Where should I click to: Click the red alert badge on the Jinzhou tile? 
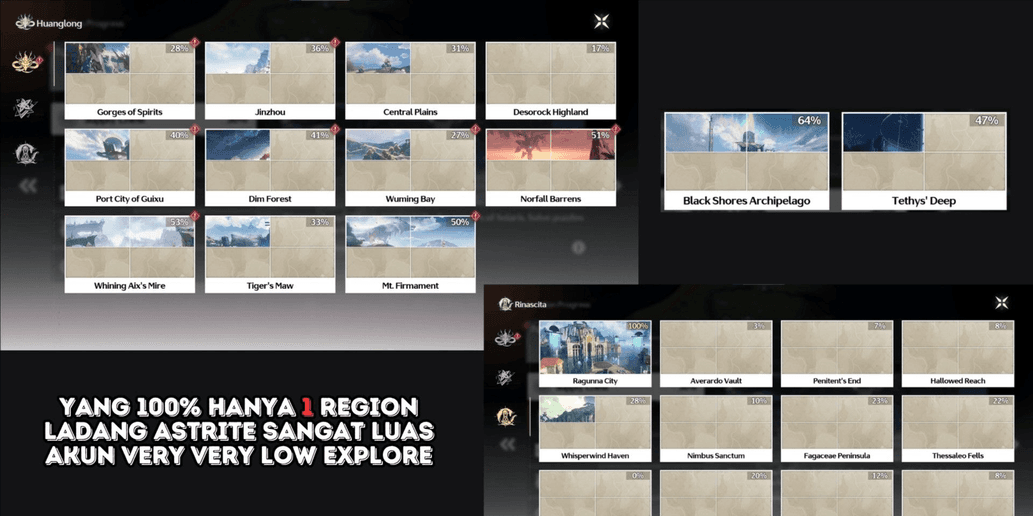coord(335,43)
